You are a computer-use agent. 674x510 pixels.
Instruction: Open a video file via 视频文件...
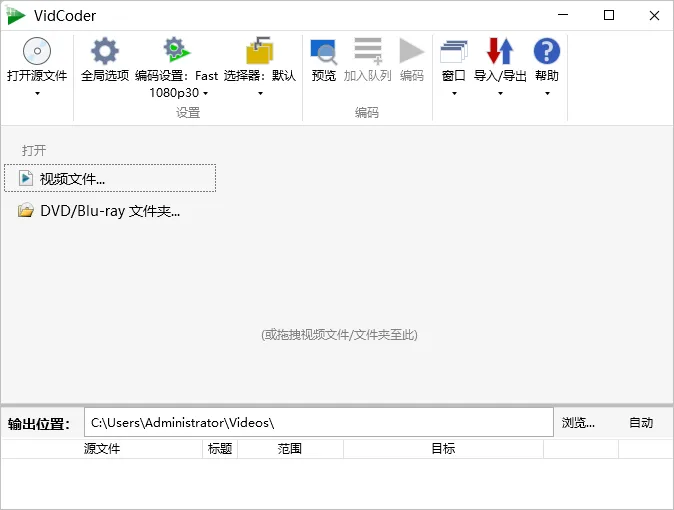(110, 178)
